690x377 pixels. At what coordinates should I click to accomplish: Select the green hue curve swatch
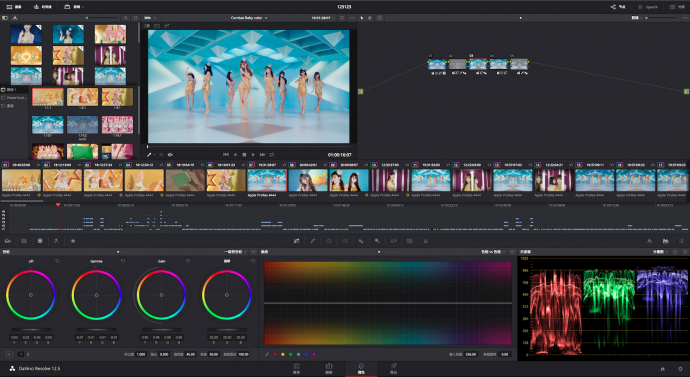pos(290,354)
